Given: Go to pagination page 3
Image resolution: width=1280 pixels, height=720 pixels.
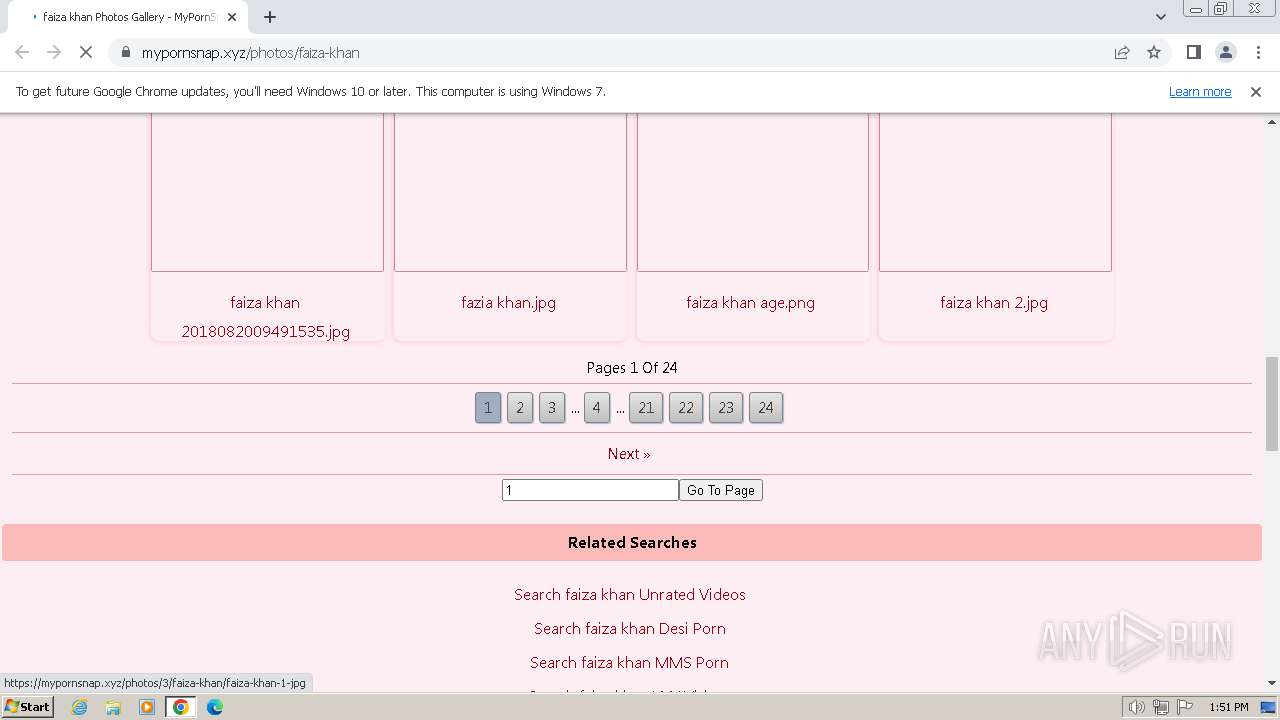Looking at the screenshot, I should tap(552, 408).
